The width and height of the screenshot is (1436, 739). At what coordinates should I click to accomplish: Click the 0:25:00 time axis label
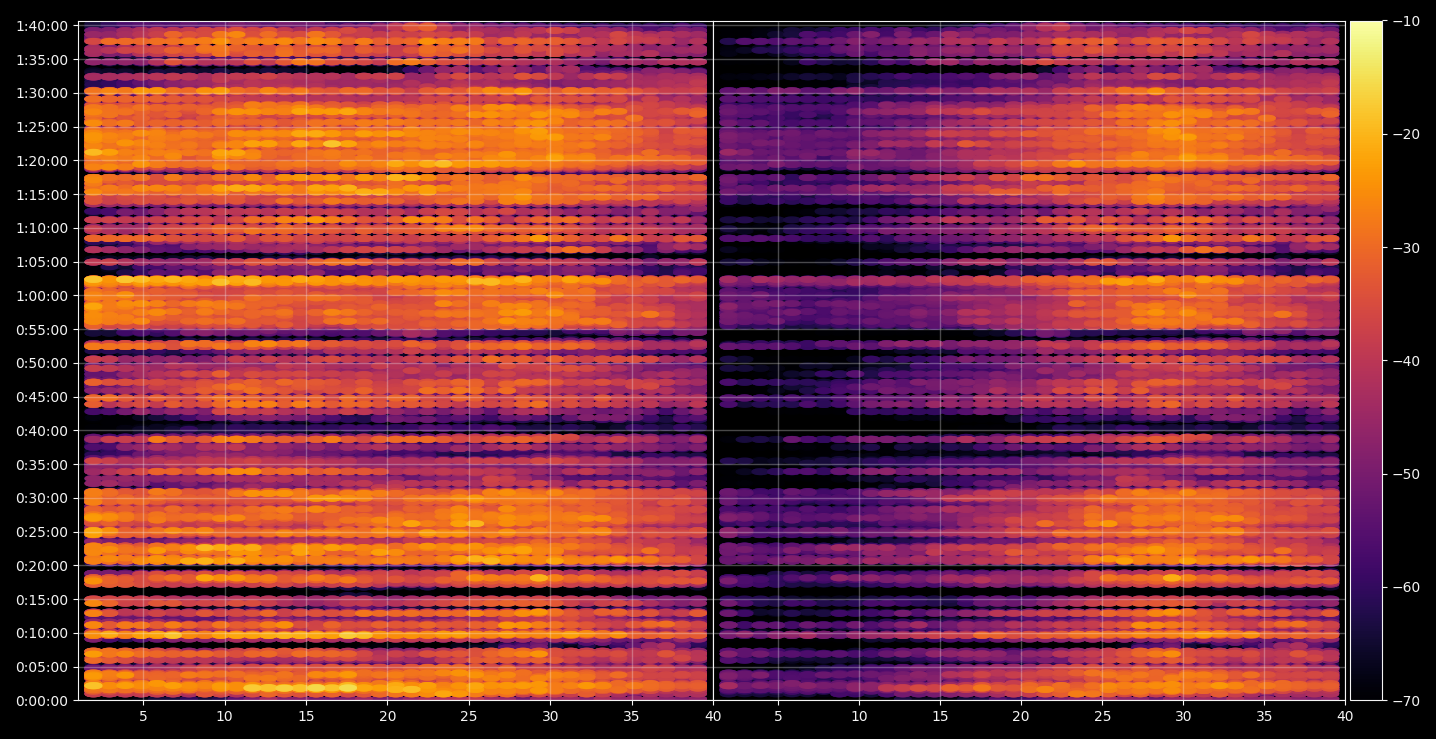[43, 532]
